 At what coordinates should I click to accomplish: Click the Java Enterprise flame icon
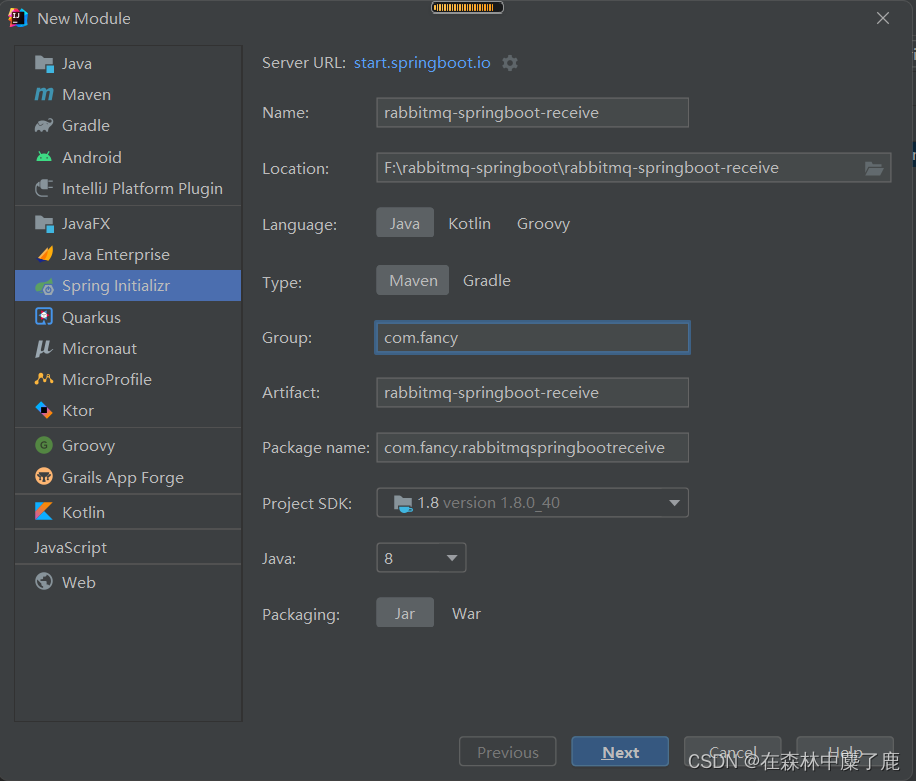[x=44, y=254]
